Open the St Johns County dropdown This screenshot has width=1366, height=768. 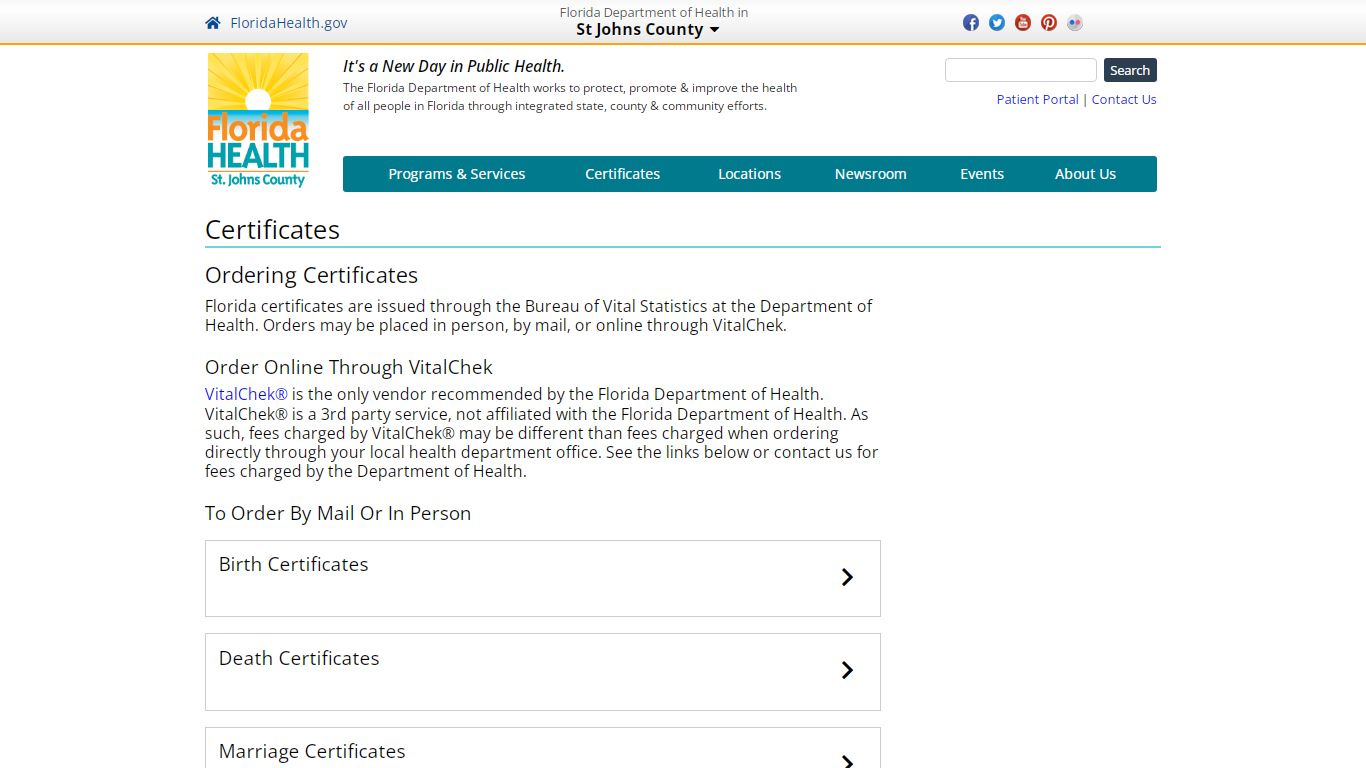pos(647,29)
